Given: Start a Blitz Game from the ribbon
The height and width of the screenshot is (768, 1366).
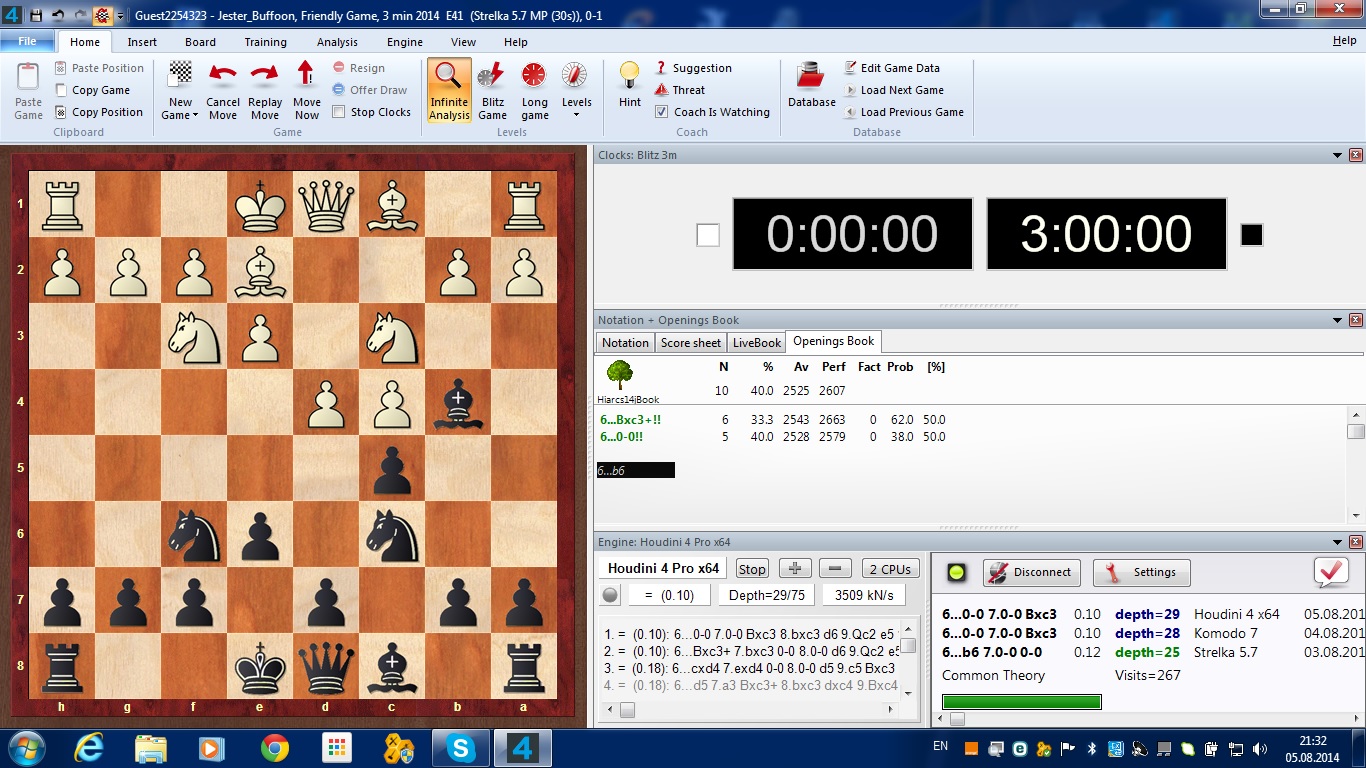Looking at the screenshot, I should click(492, 76).
